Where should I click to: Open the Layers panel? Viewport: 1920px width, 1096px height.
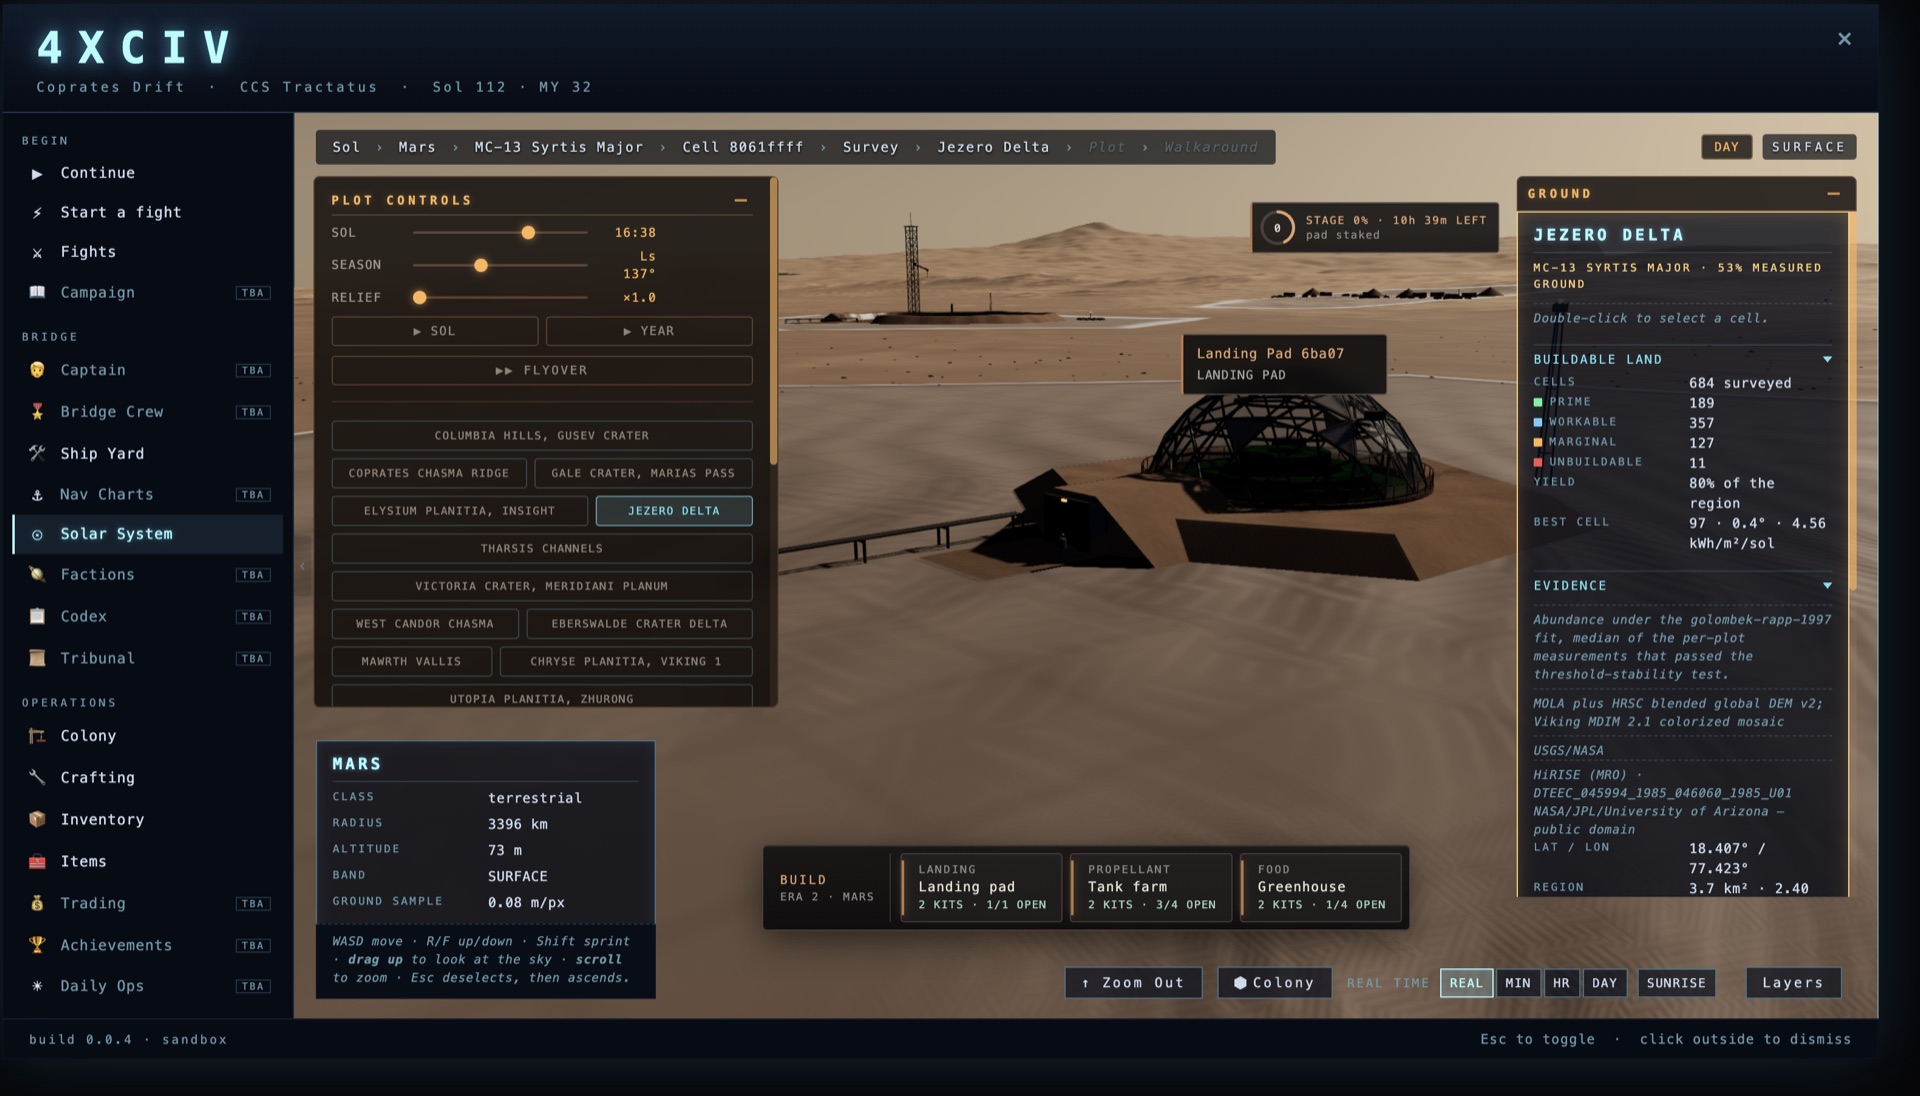(1792, 983)
